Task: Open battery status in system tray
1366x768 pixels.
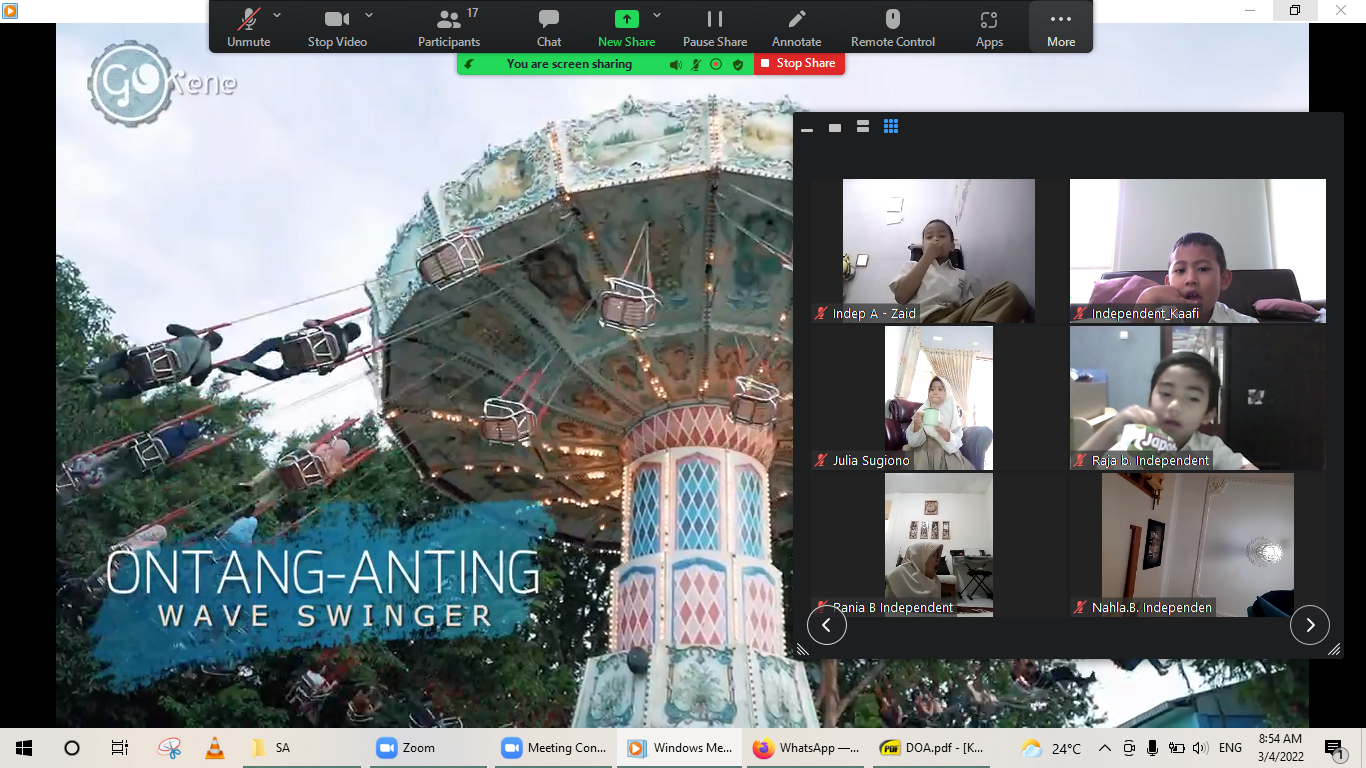Action: [x=1177, y=748]
